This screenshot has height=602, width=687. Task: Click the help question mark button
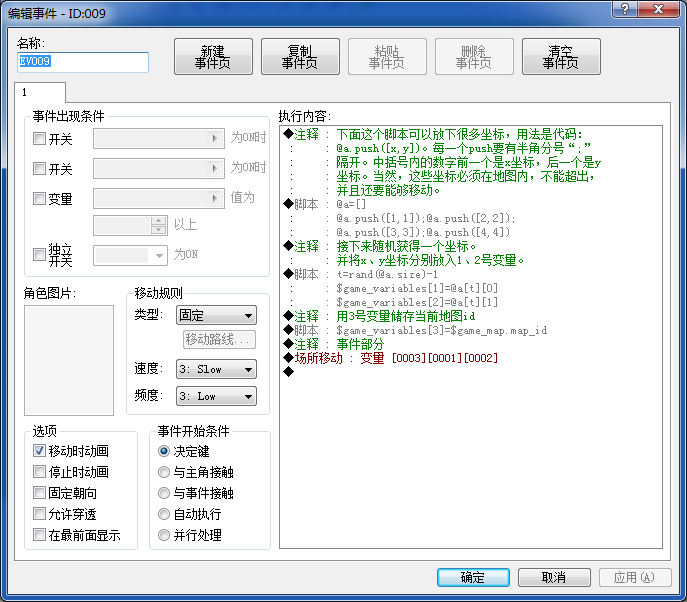(x=625, y=9)
